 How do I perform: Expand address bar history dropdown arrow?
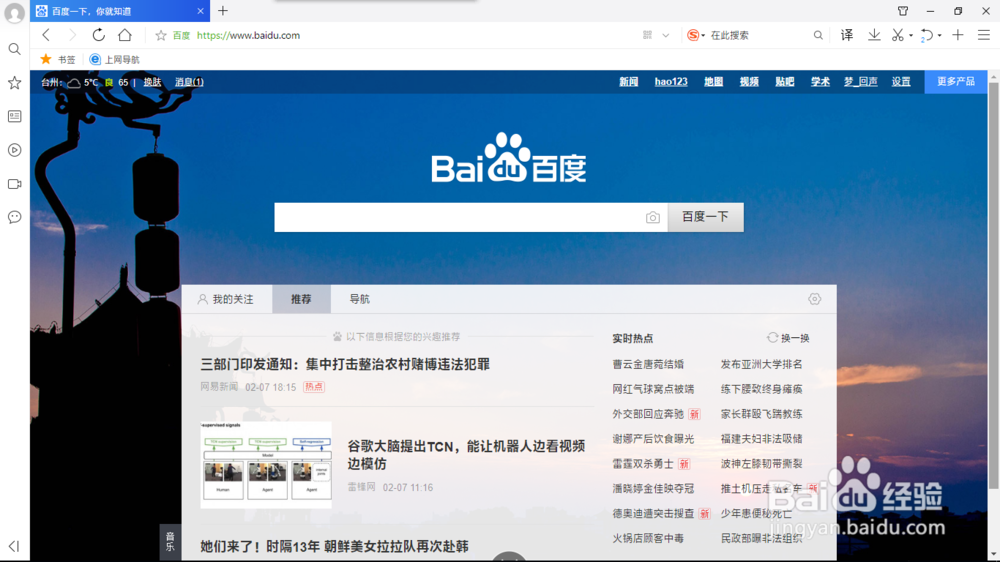point(666,36)
